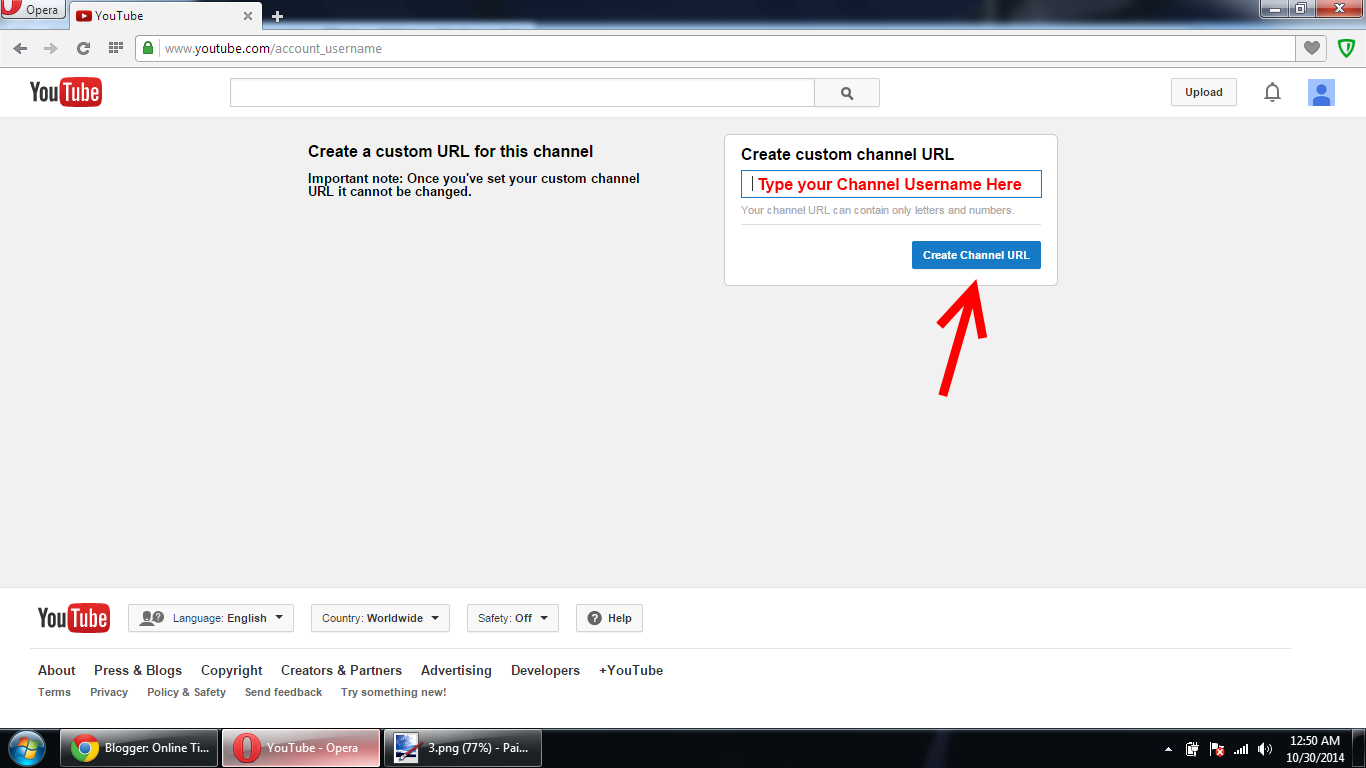The image size is (1366, 768).
Task: Click the footer Help button
Action: click(x=609, y=618)
